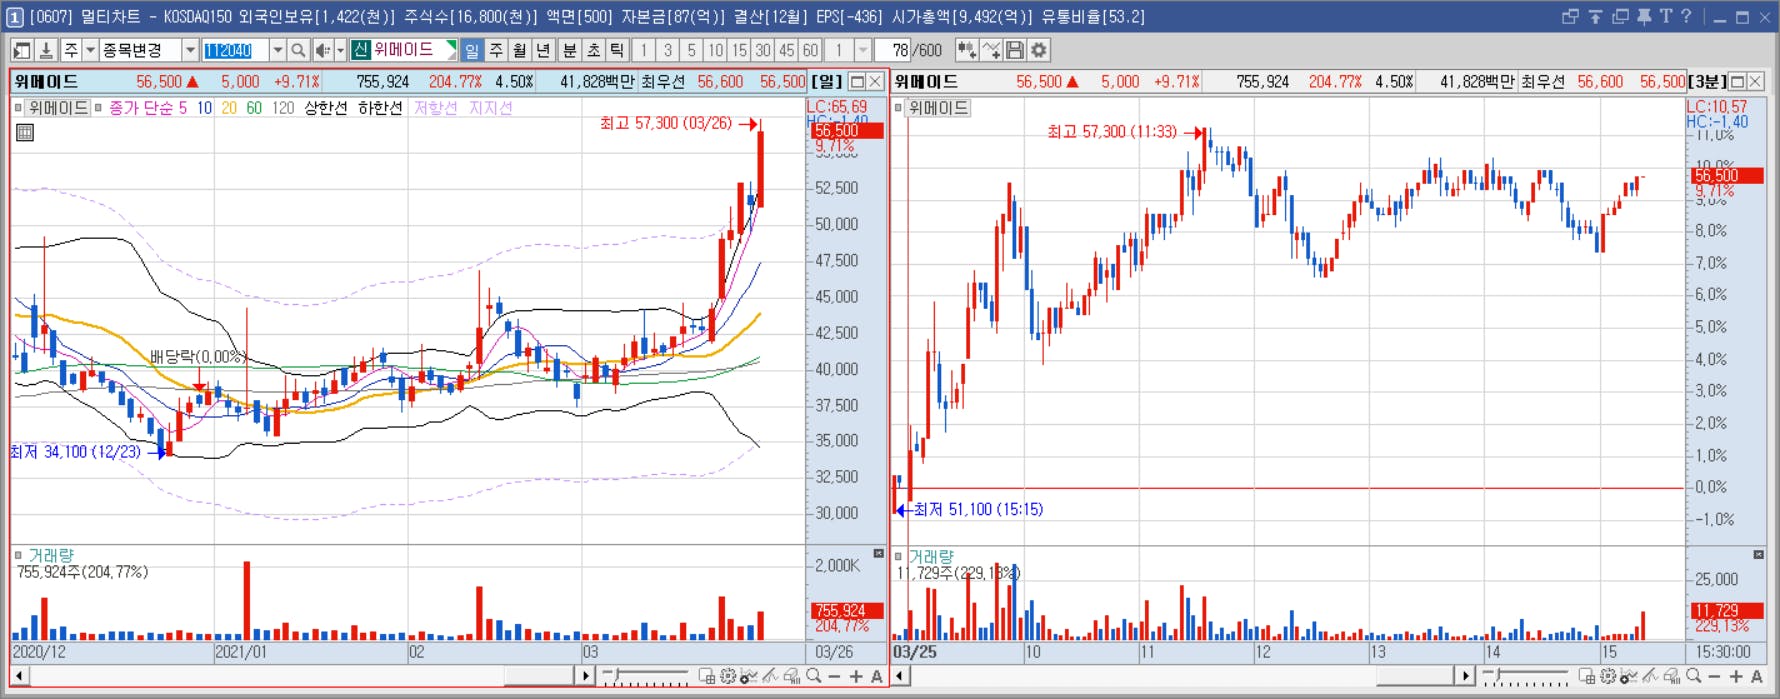
Task: Click the 위메이드 label in right chart
Action: point(938,108)
